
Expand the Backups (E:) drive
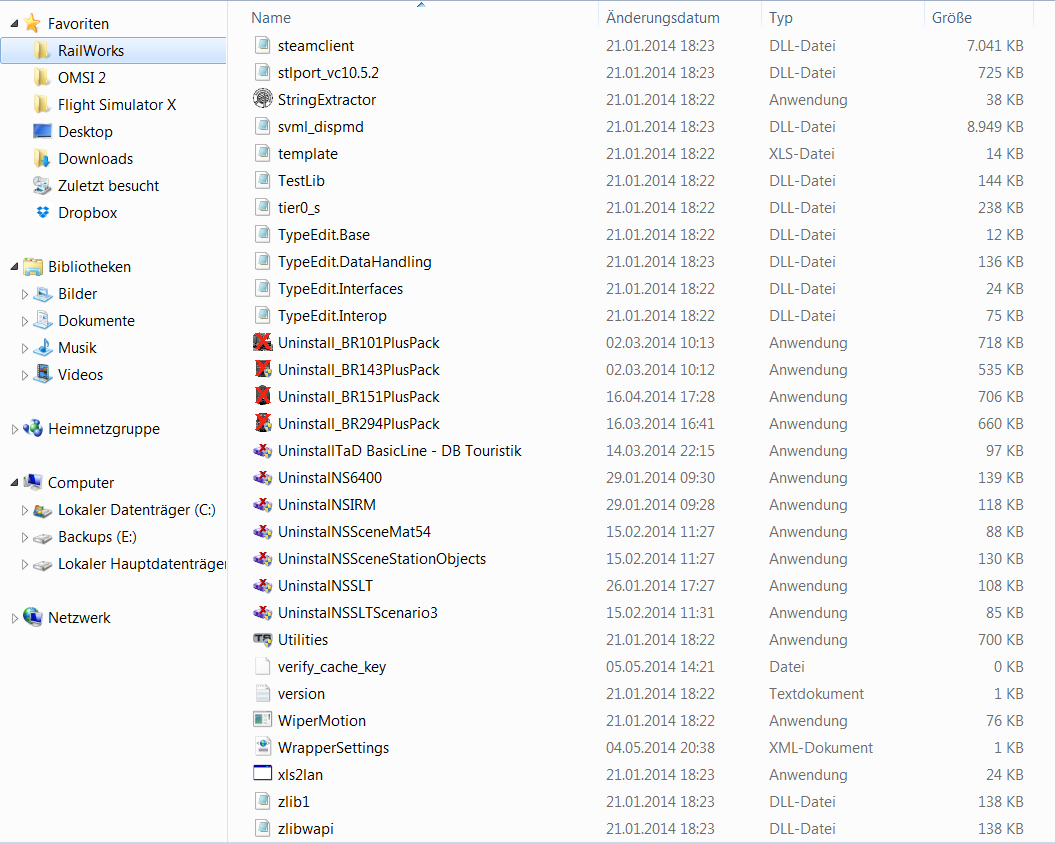(25, 537)
